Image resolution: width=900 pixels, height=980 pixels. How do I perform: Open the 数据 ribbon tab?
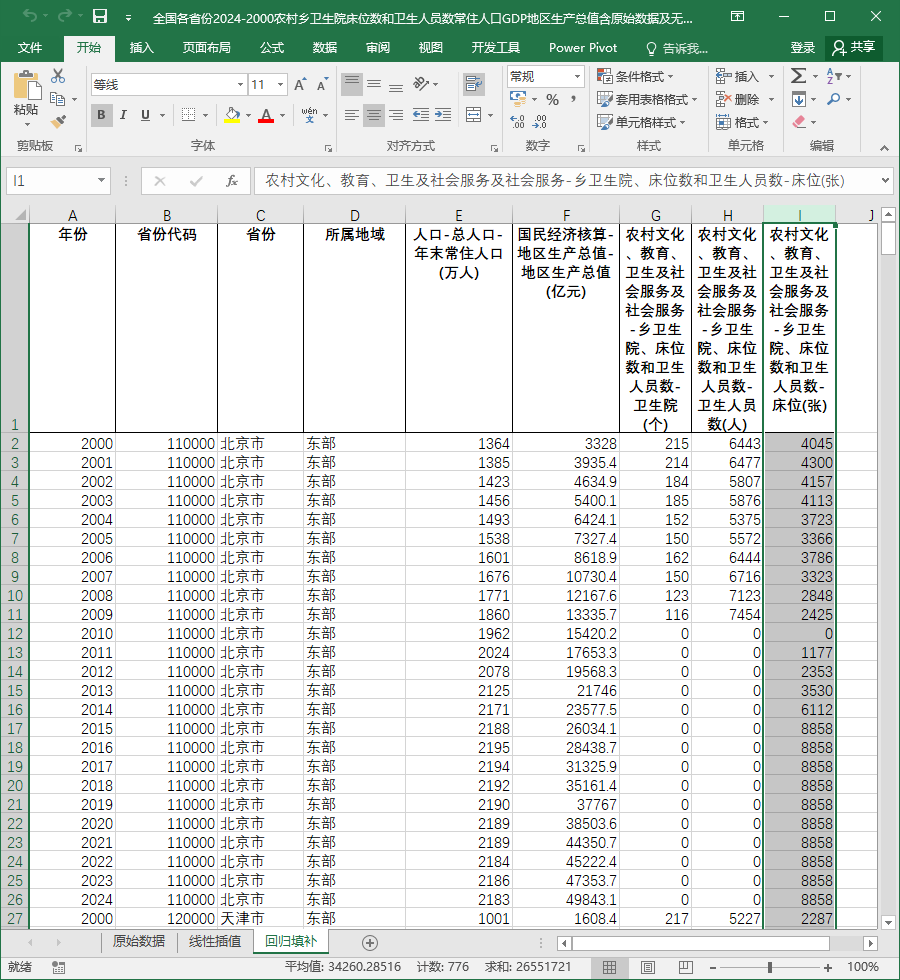pos(325,48)
